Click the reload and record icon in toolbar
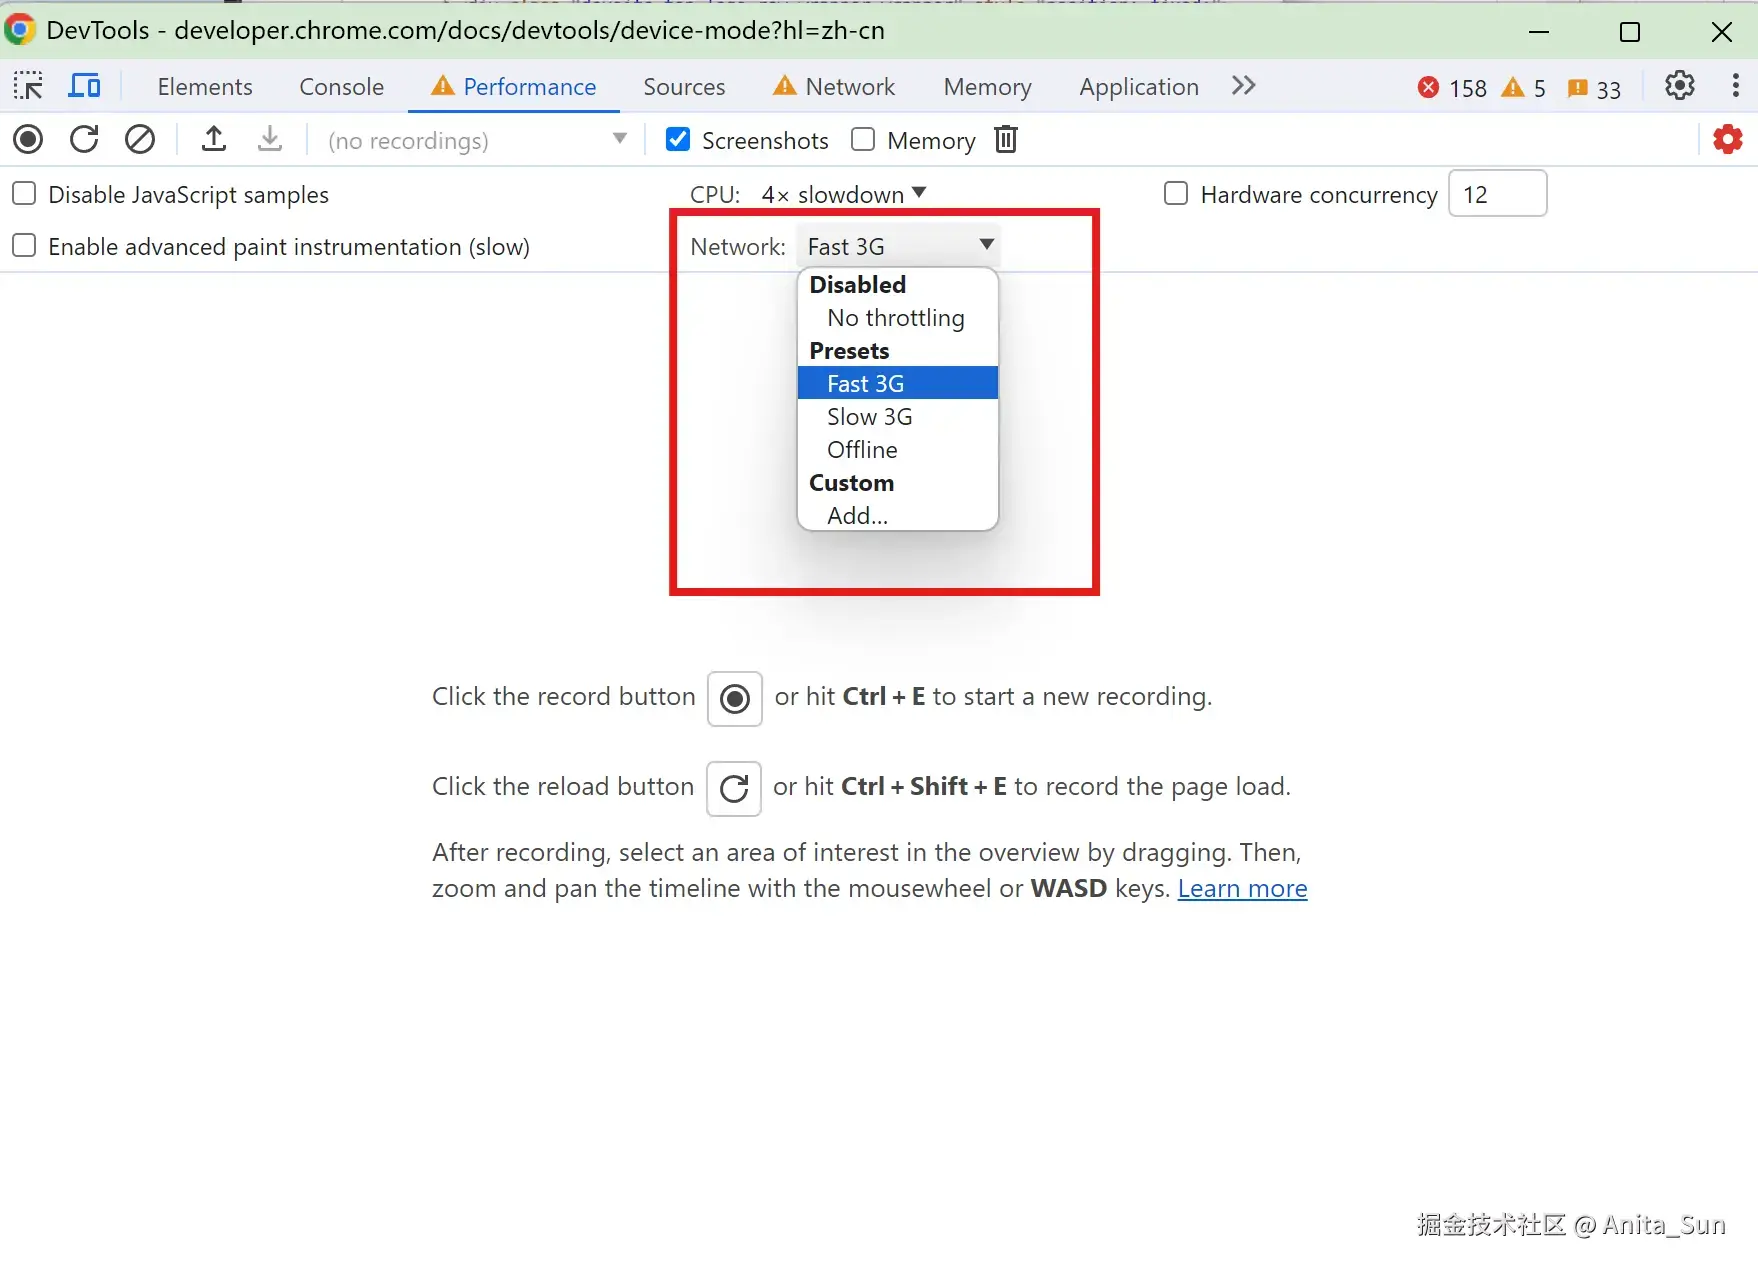The width and height of the screenshot is (1758, 1270). point(84,139)
